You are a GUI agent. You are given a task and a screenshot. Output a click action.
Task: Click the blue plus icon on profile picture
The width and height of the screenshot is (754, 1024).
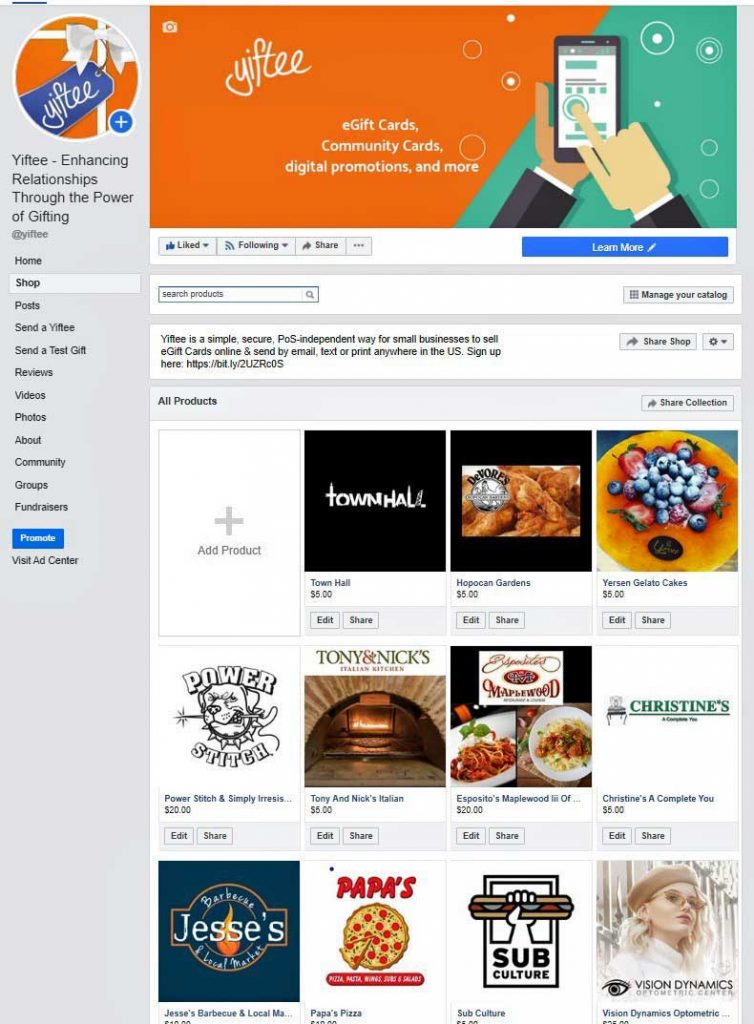[x=121, y=122]
